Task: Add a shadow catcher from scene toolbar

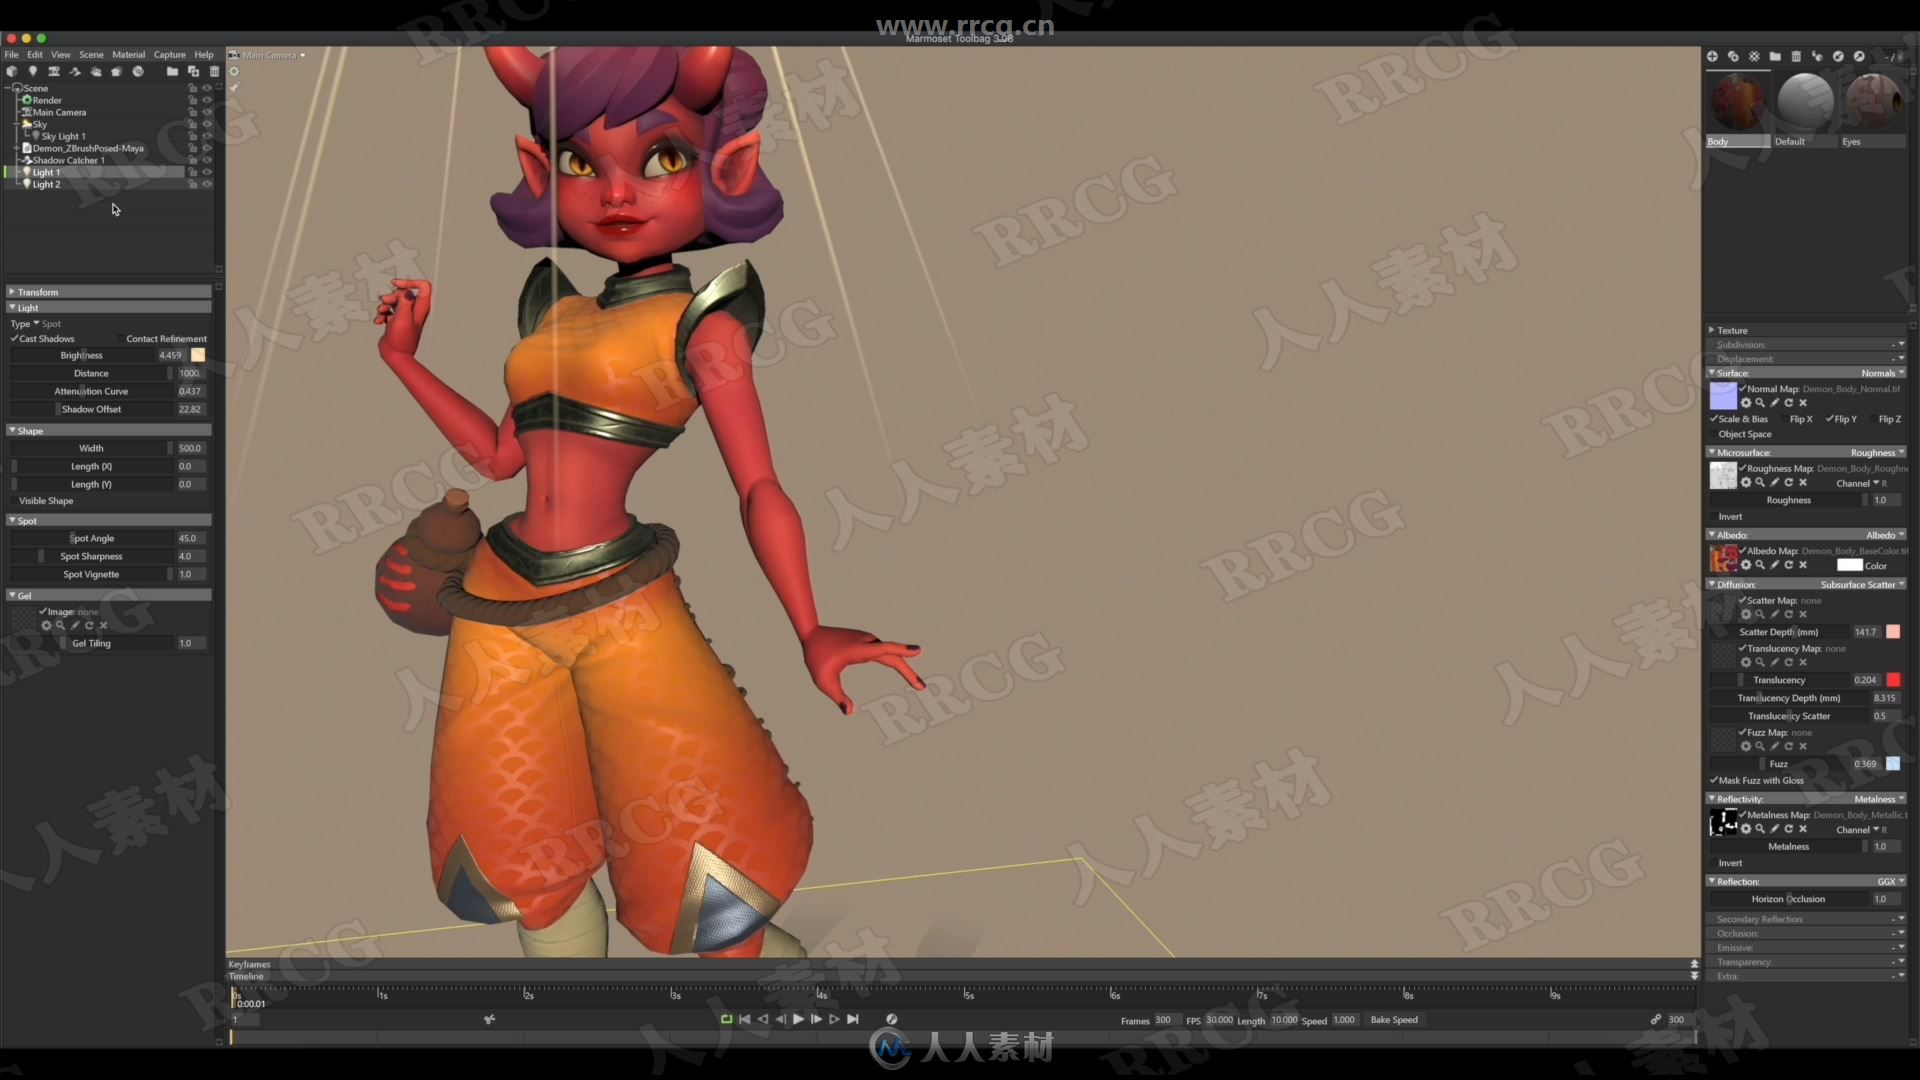Action: click(75, 72)
